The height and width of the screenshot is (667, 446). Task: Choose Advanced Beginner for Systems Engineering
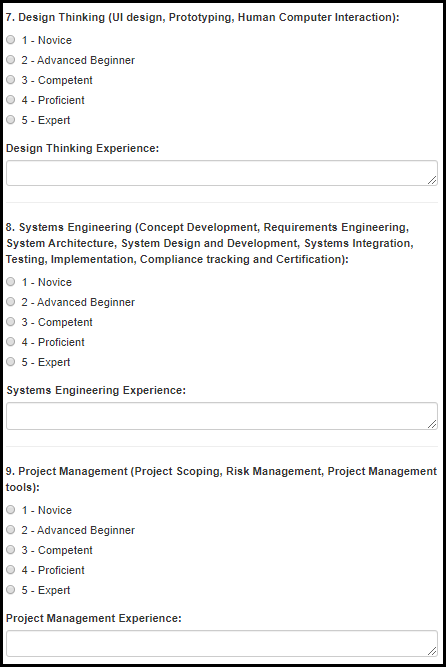(x=11, y=302)
